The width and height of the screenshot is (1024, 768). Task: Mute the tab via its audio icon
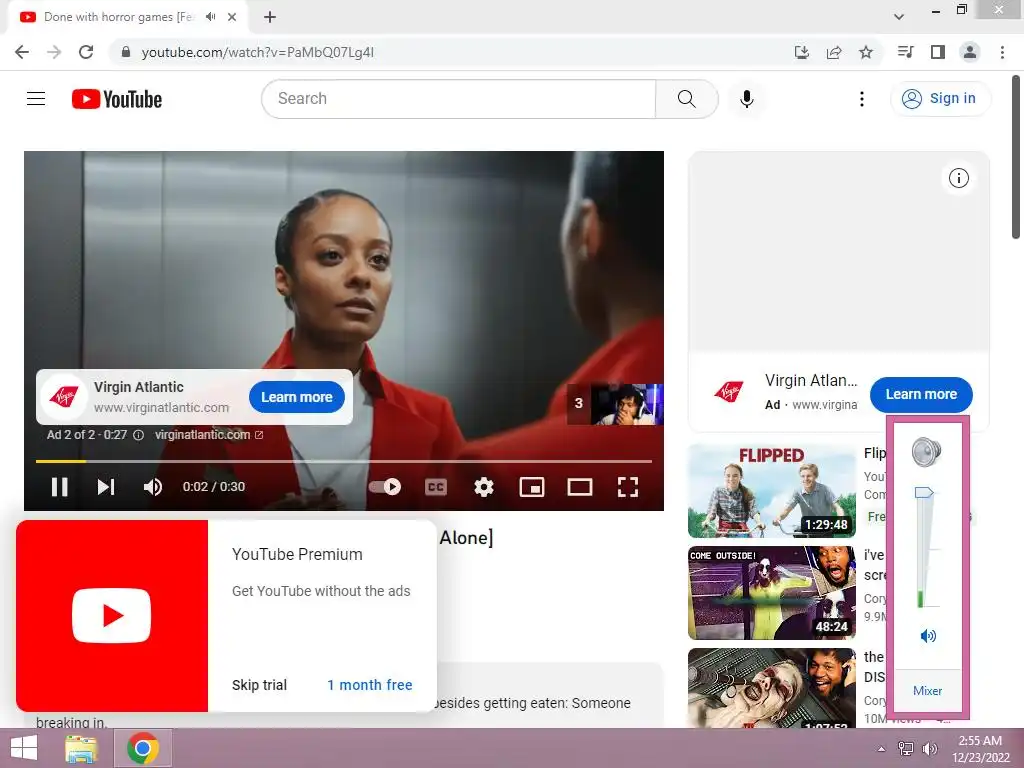[210, 17]
